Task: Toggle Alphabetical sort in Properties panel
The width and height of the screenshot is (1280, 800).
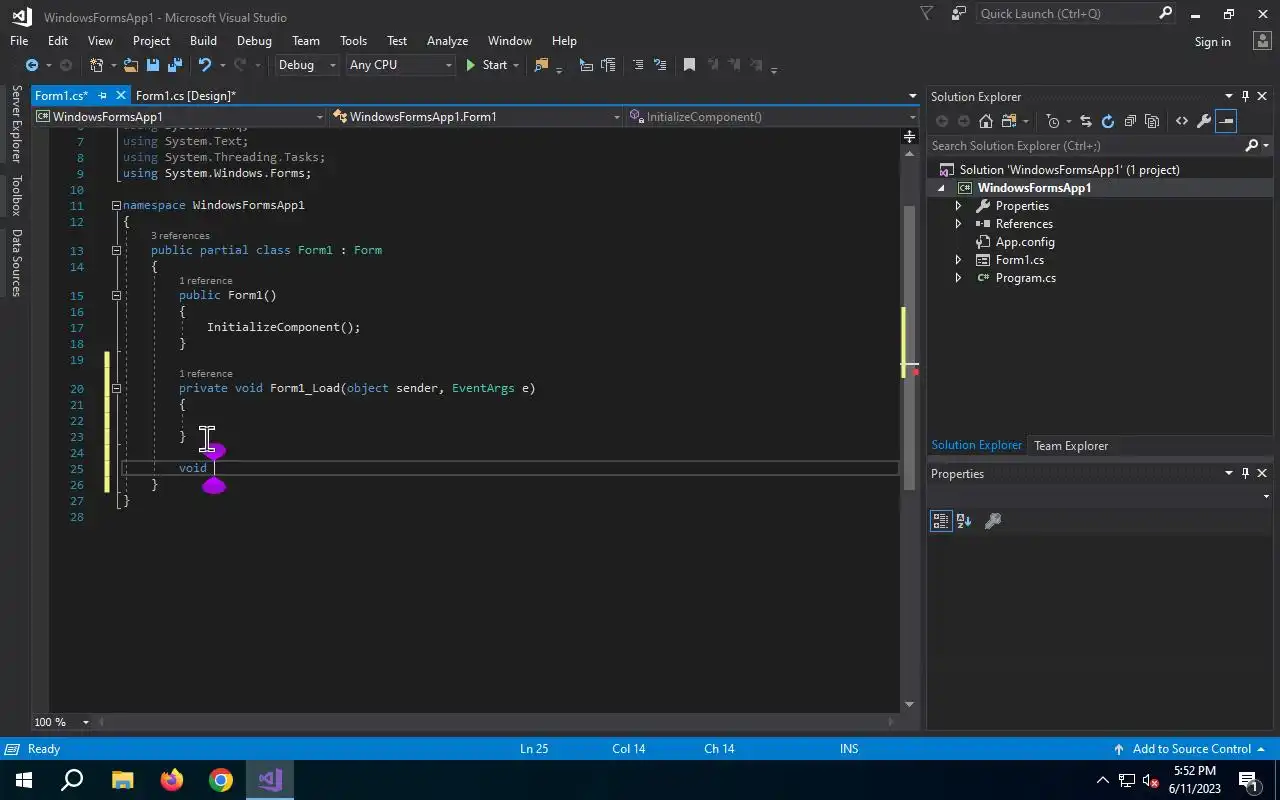Action: tap(964, 521)
